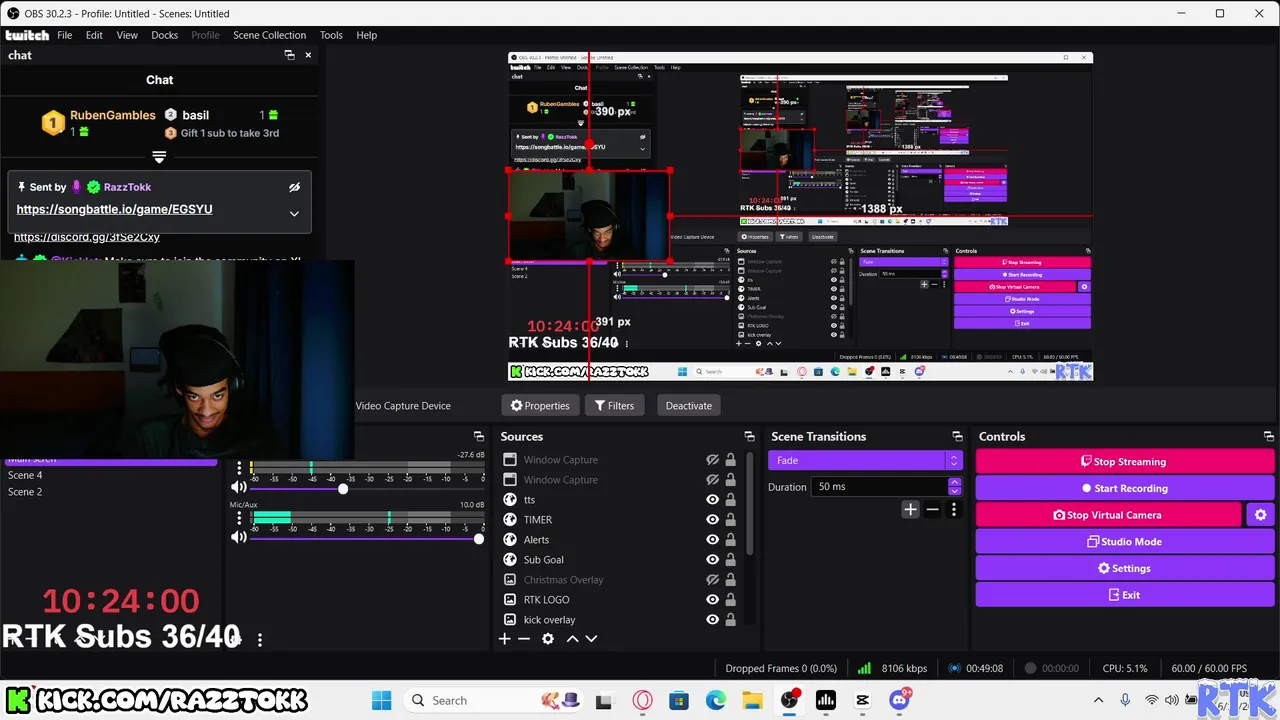Hide the Sub Goal source
This screenshot has width=1280, height=720.
coord(712,560)
